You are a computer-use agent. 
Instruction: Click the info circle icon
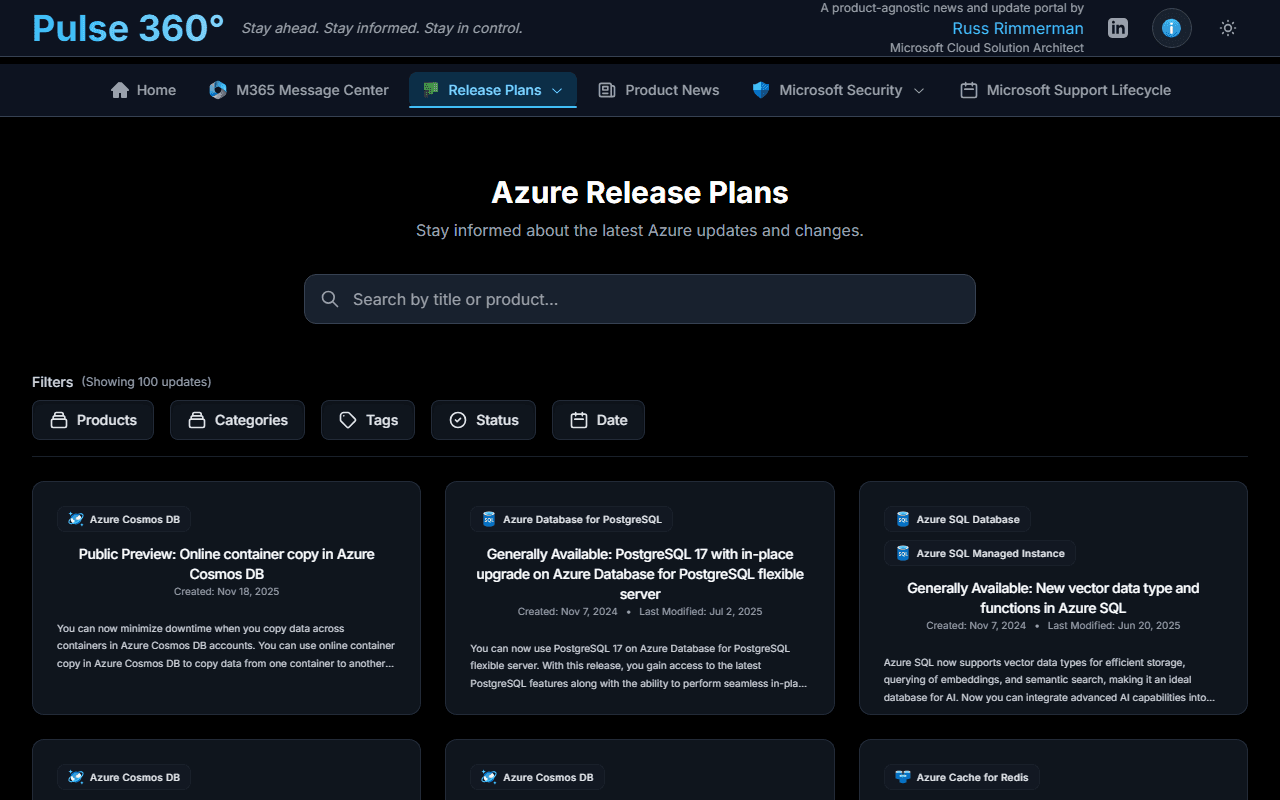pyautogui.click(x=1171, y=28)
